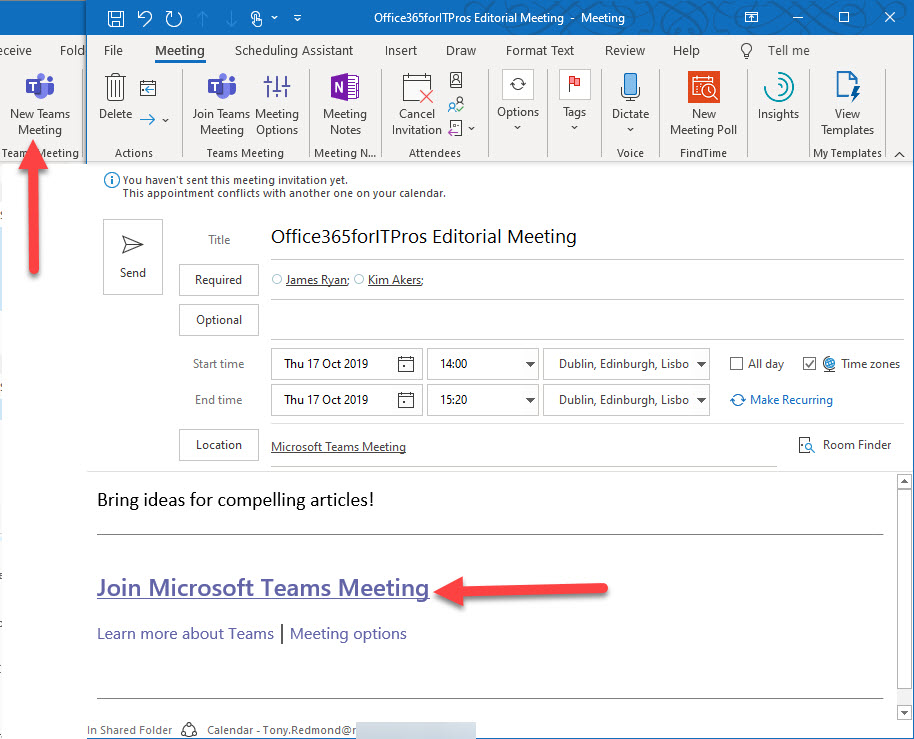Image resolution: width=914 pixels, height=739 pixels.
Task: Expand the end time 15:20 dropdown
Action: coord(530,400)
